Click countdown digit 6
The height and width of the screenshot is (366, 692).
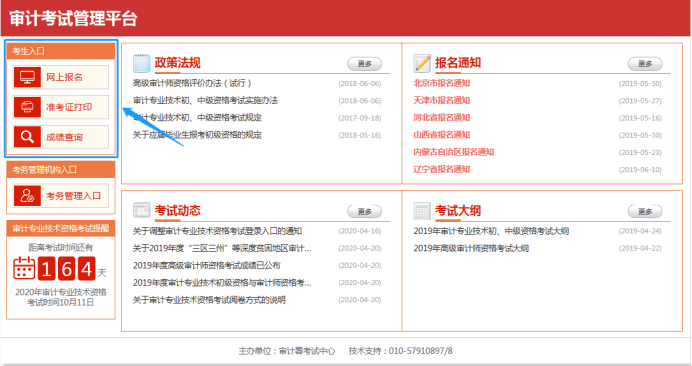[x=67, y=268]
